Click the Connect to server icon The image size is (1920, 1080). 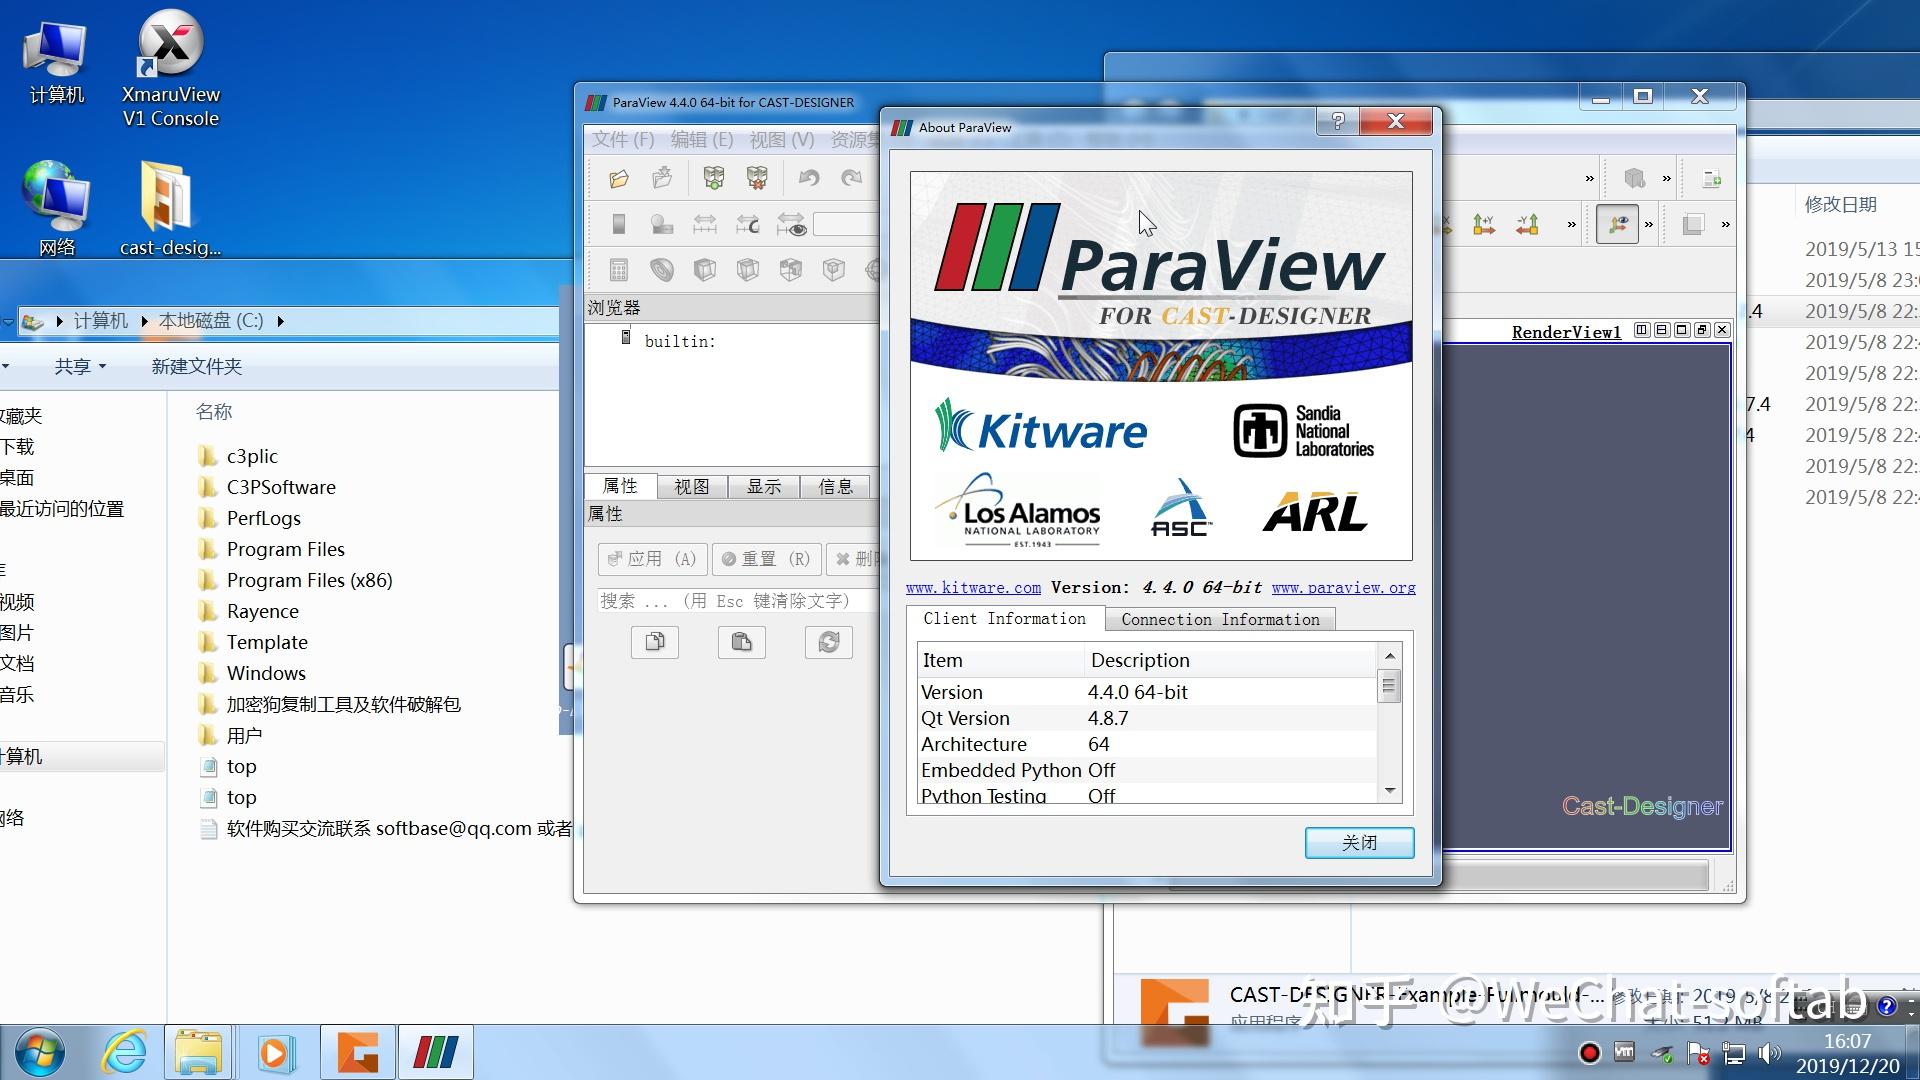(713, 179)
